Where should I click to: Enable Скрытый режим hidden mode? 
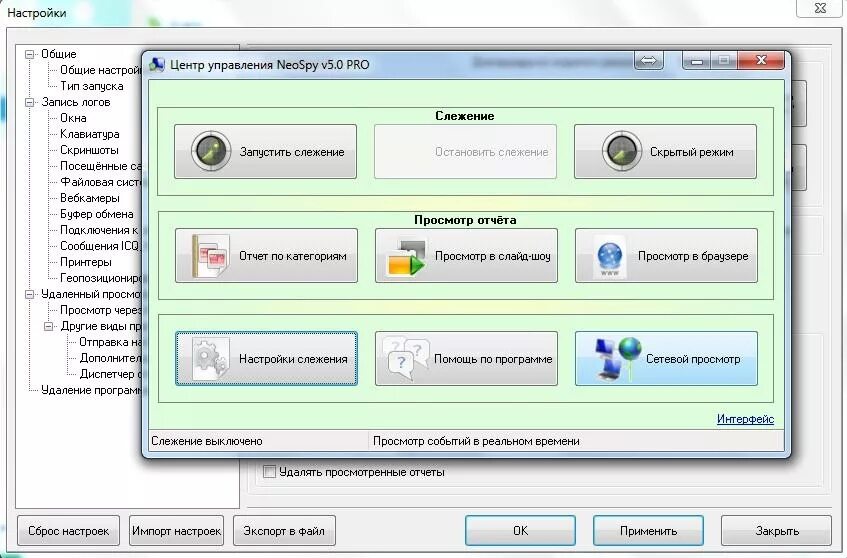[665, 151]
